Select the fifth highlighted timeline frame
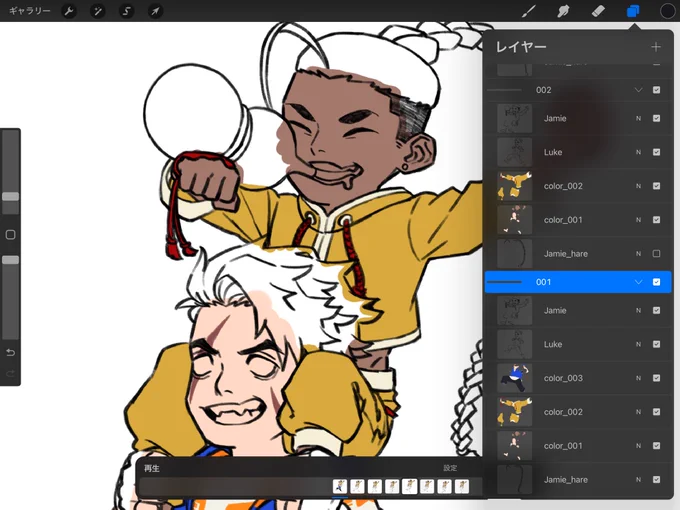This screenshot has height=510, width=680. coord(409,486)
